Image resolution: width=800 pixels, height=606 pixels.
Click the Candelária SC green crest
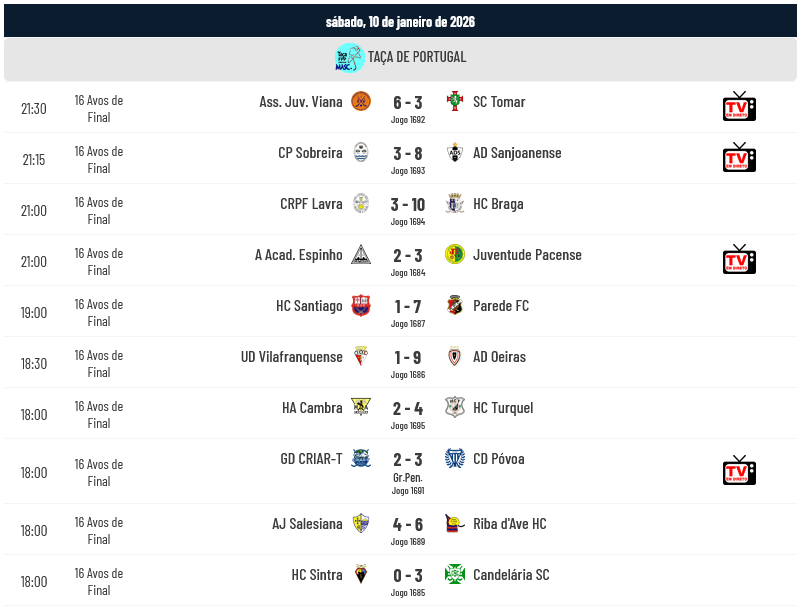[455, 574]
